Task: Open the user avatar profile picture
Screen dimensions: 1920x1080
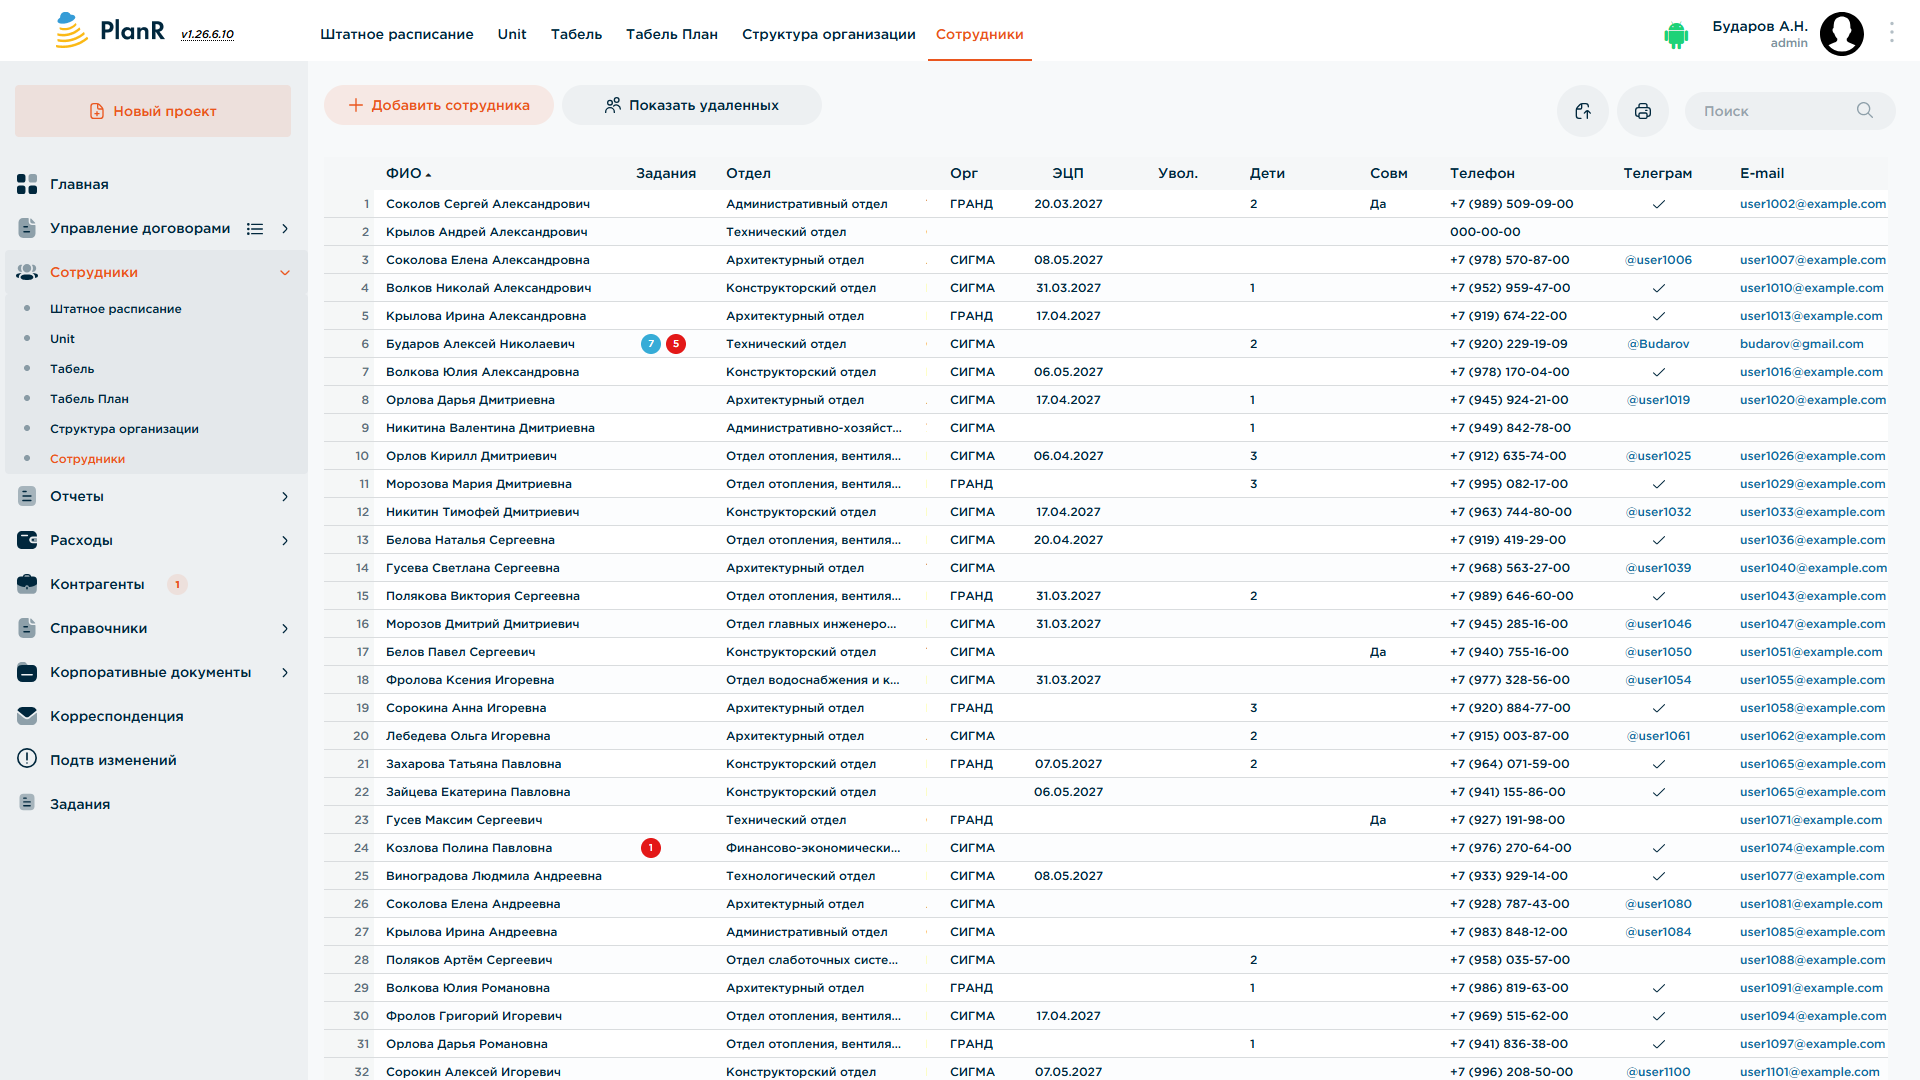Action: [1841, 34]
